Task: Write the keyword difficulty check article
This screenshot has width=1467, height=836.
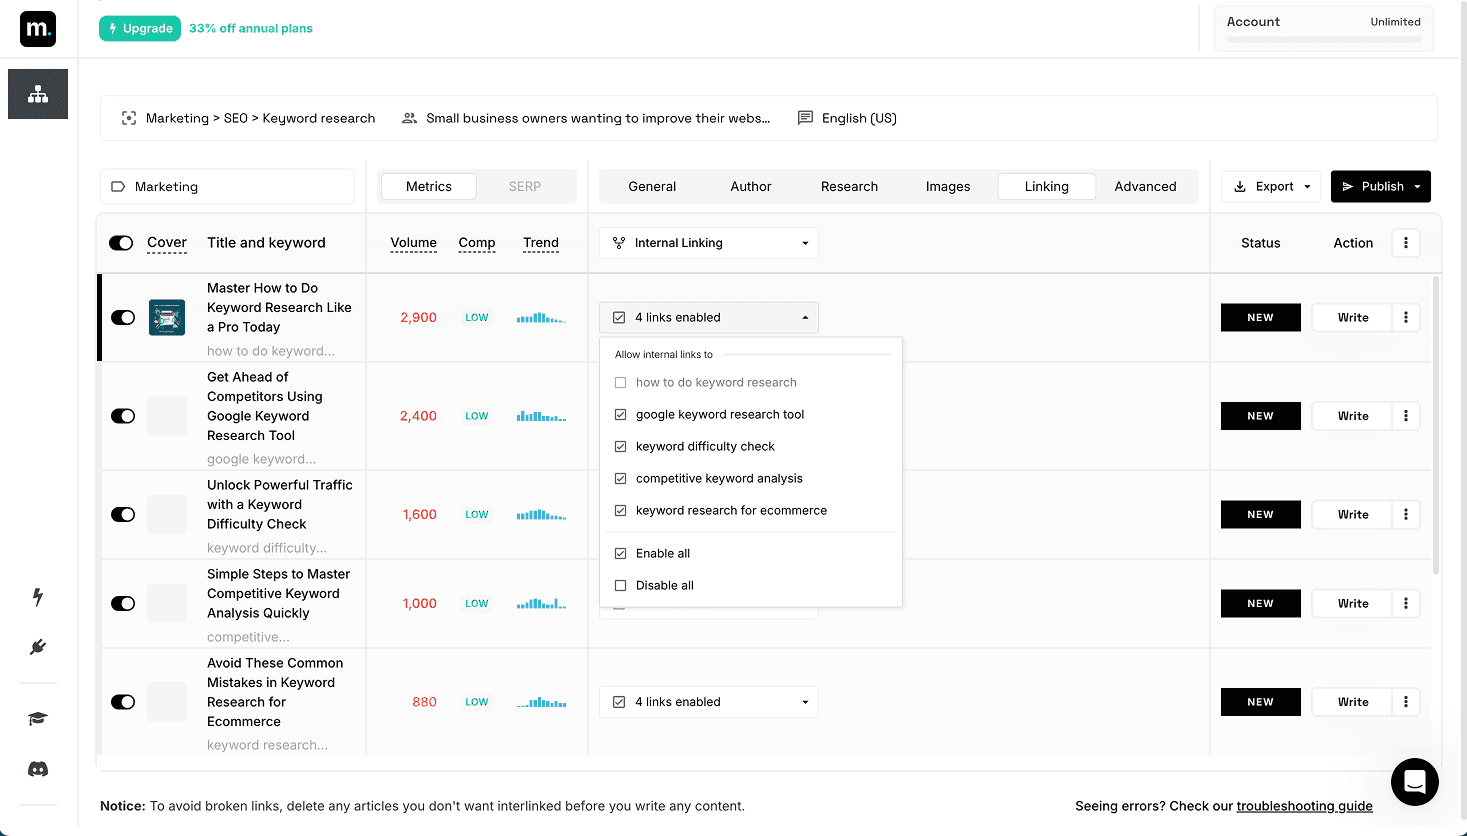Action: [1351, 514]
